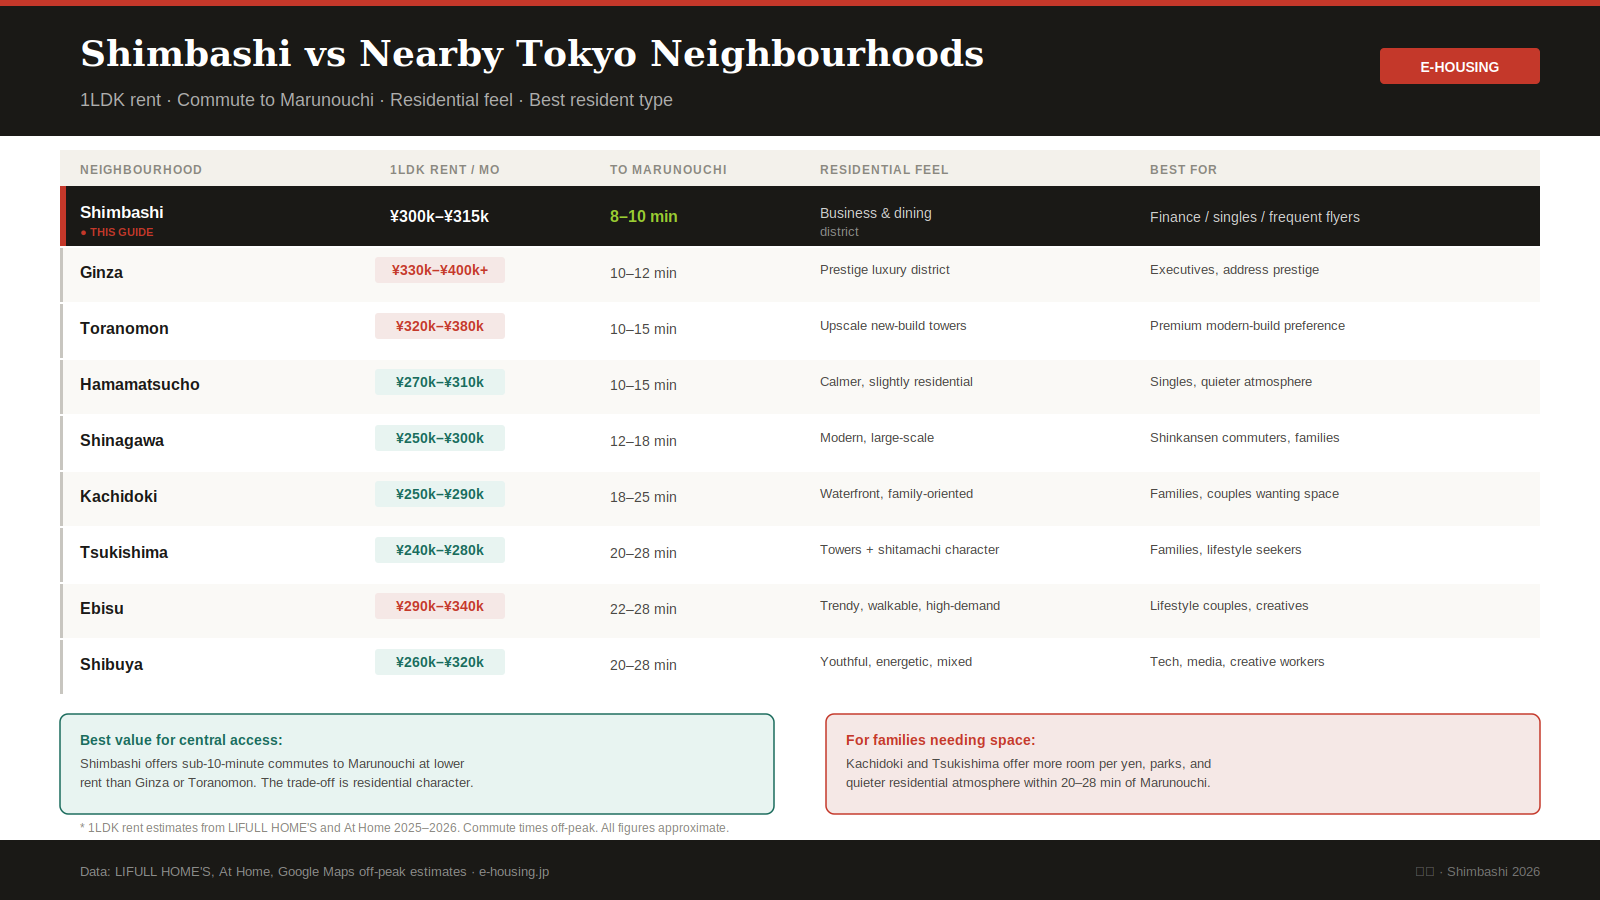
Task: Click Ginza rent badge ¥330k–¥400k+
Action: click(440, 270)
